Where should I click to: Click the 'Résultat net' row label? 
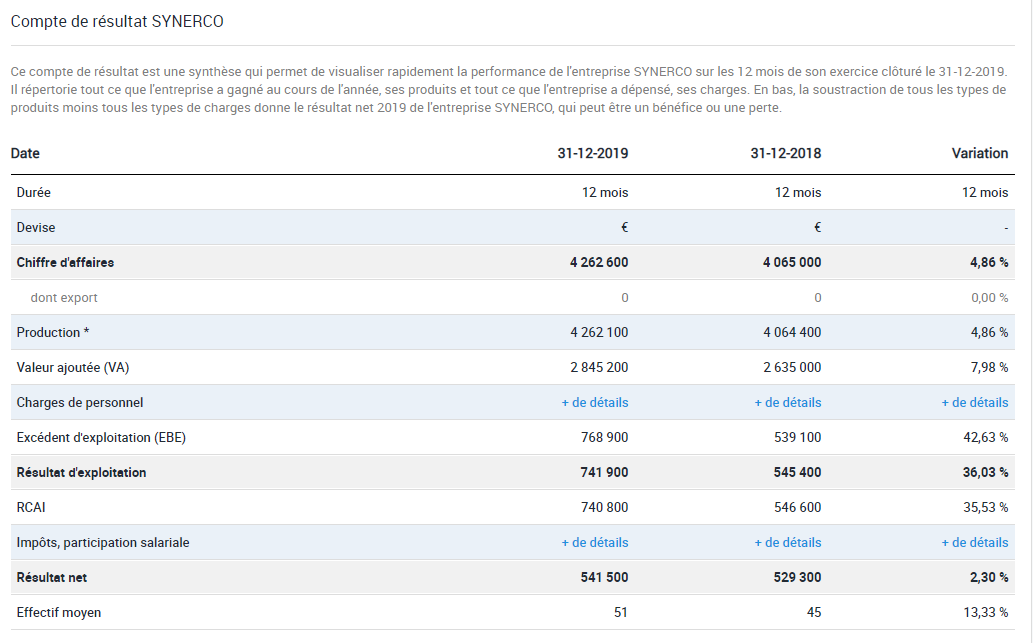pyautogui.click(x=52, y=578)
